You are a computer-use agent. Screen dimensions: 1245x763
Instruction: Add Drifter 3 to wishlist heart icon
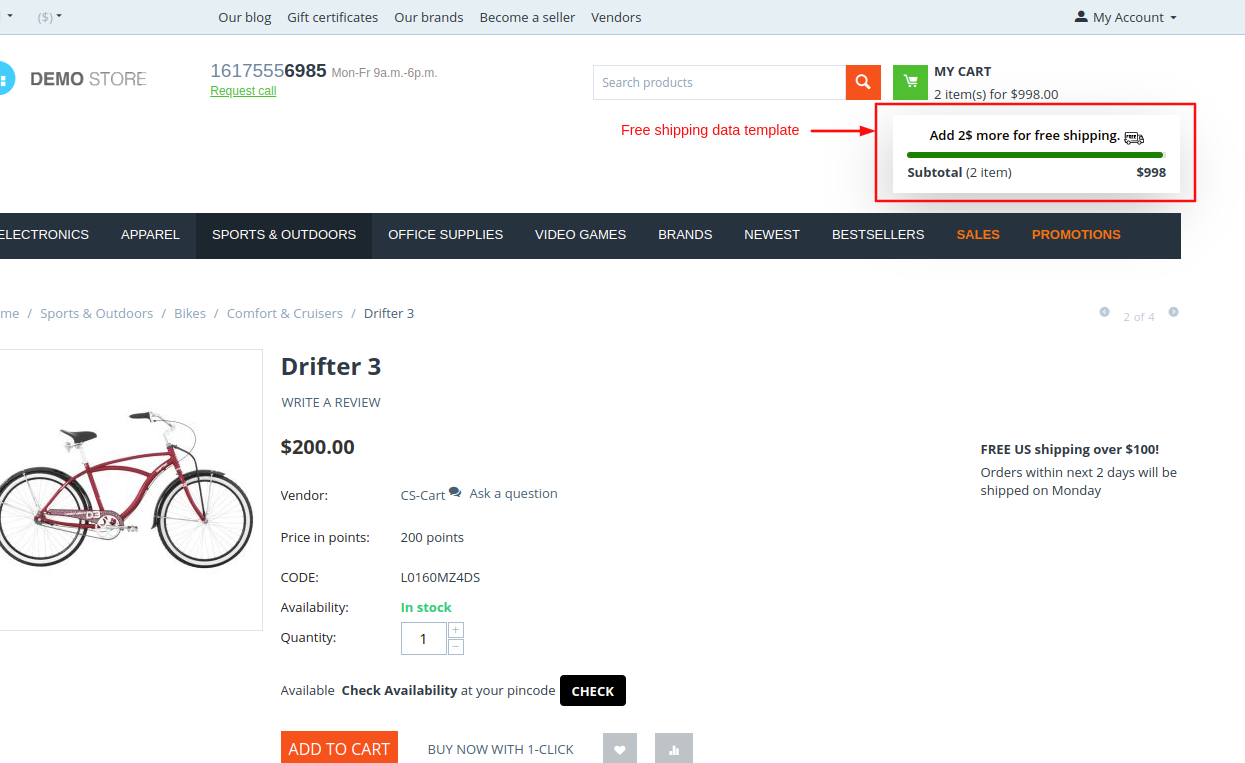click(620, 749)
